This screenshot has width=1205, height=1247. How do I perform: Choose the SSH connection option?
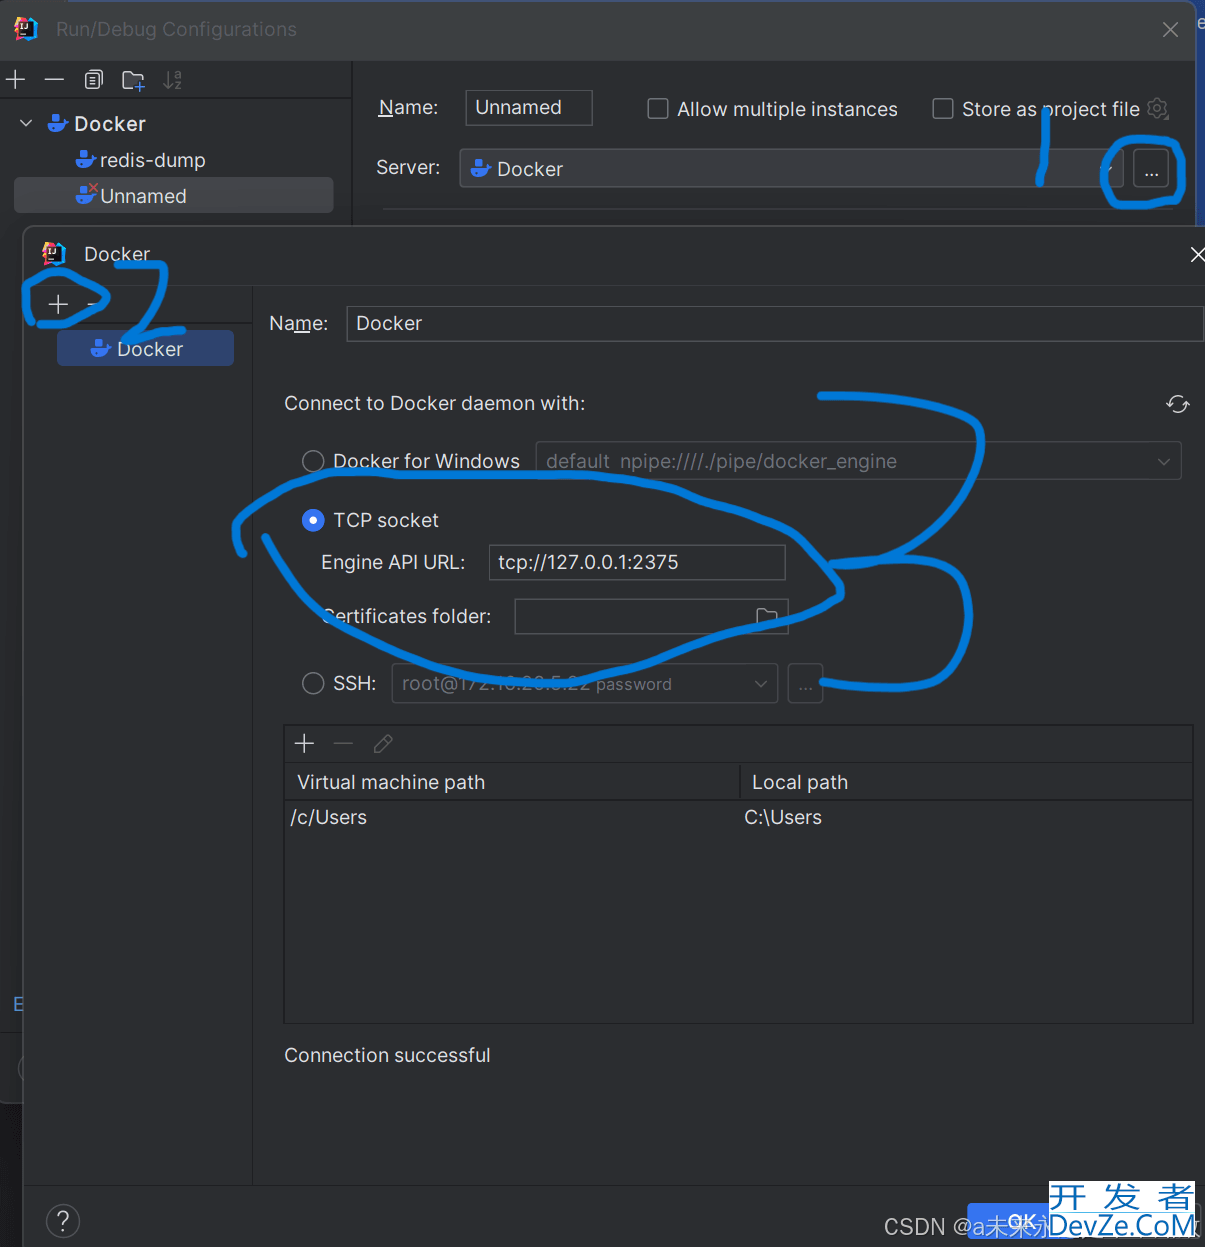(x=313, y=683)
